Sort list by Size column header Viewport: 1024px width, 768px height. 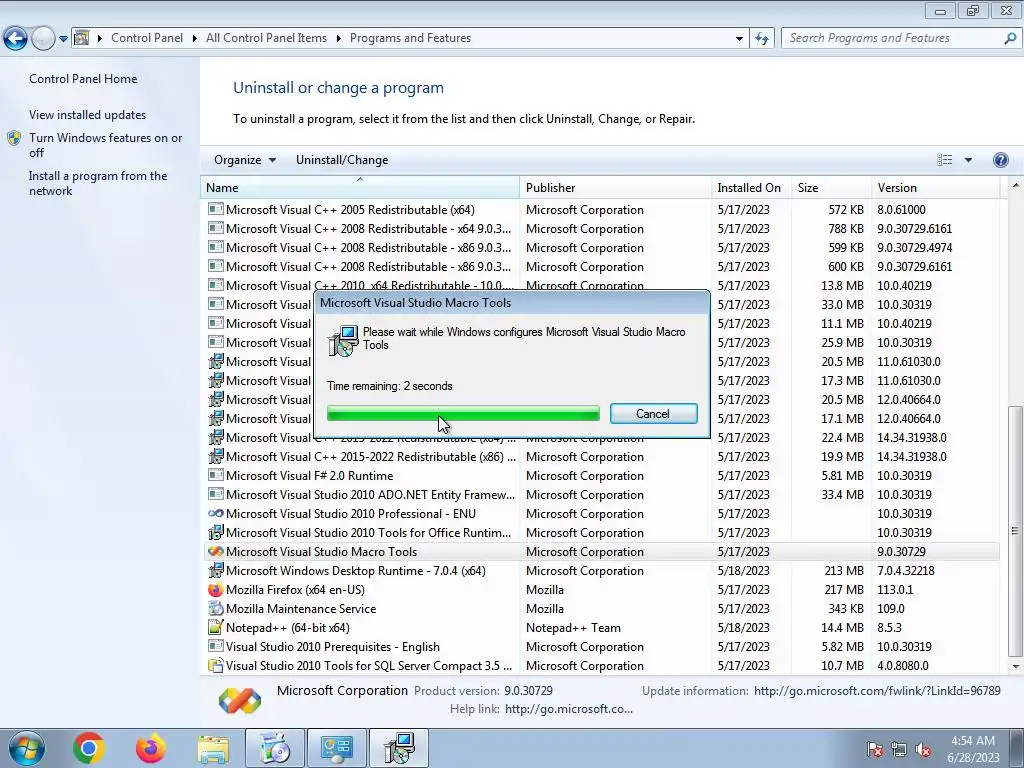(x=831, y=187)
